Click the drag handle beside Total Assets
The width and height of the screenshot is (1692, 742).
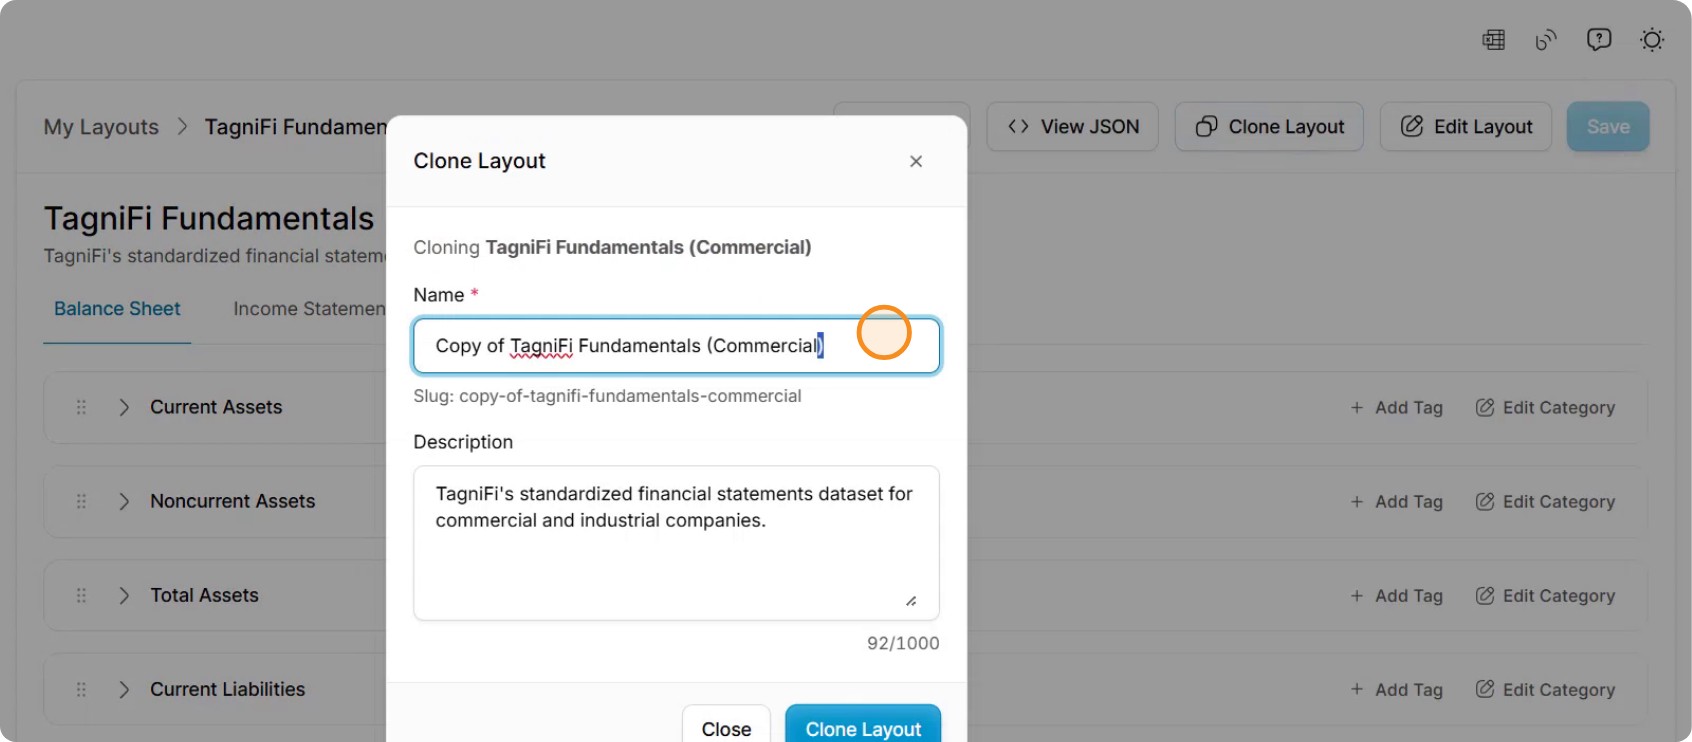[x=81, y=595]
